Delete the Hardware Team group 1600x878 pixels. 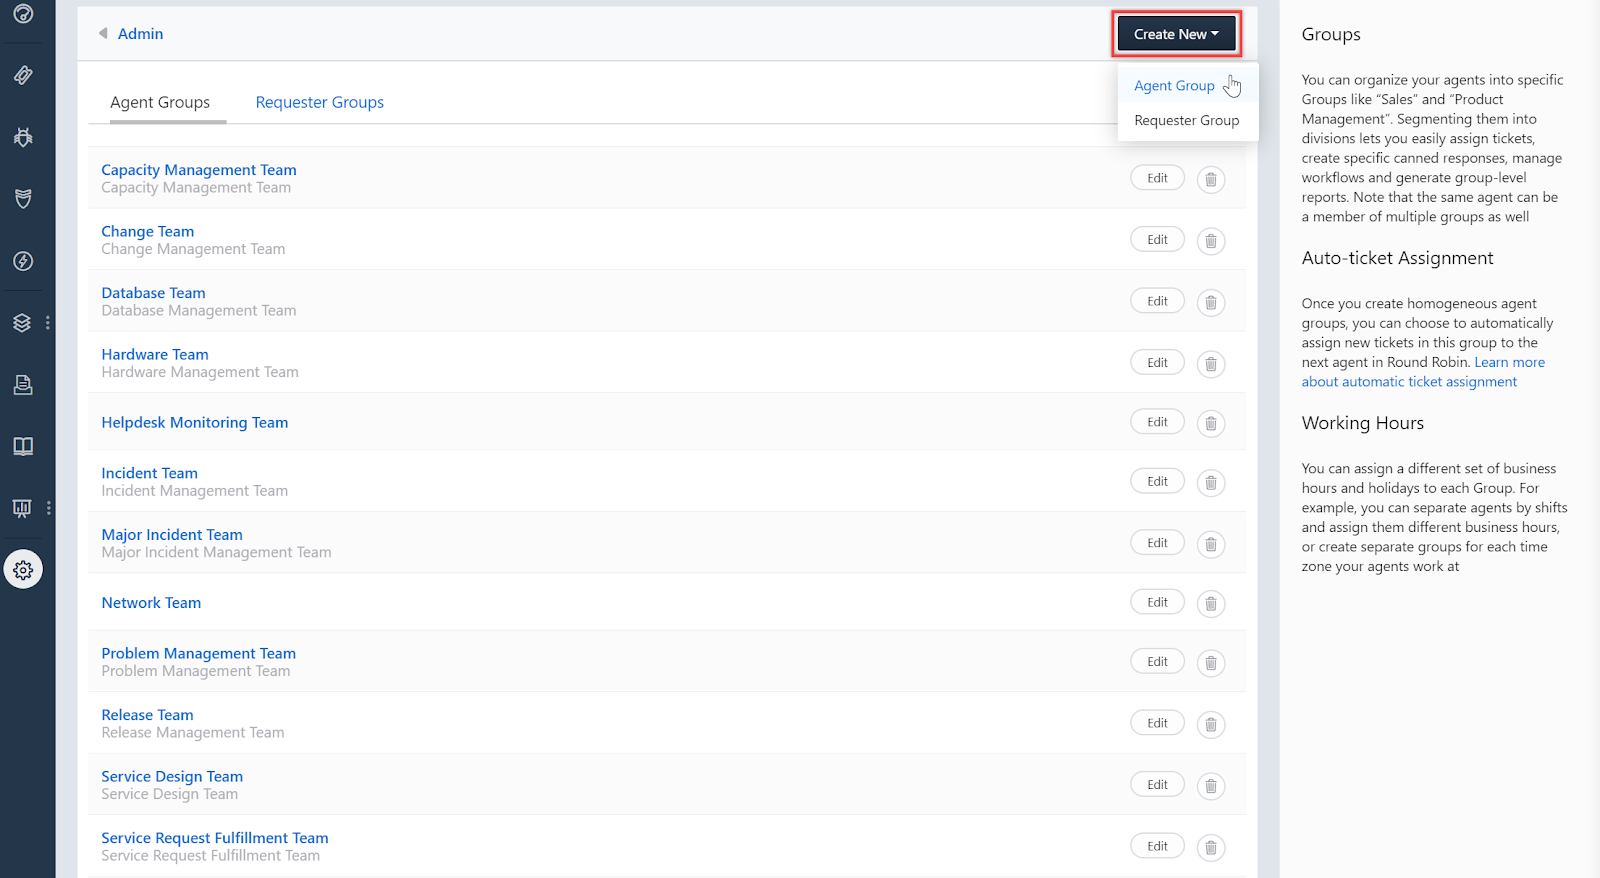click(1211, 364)
